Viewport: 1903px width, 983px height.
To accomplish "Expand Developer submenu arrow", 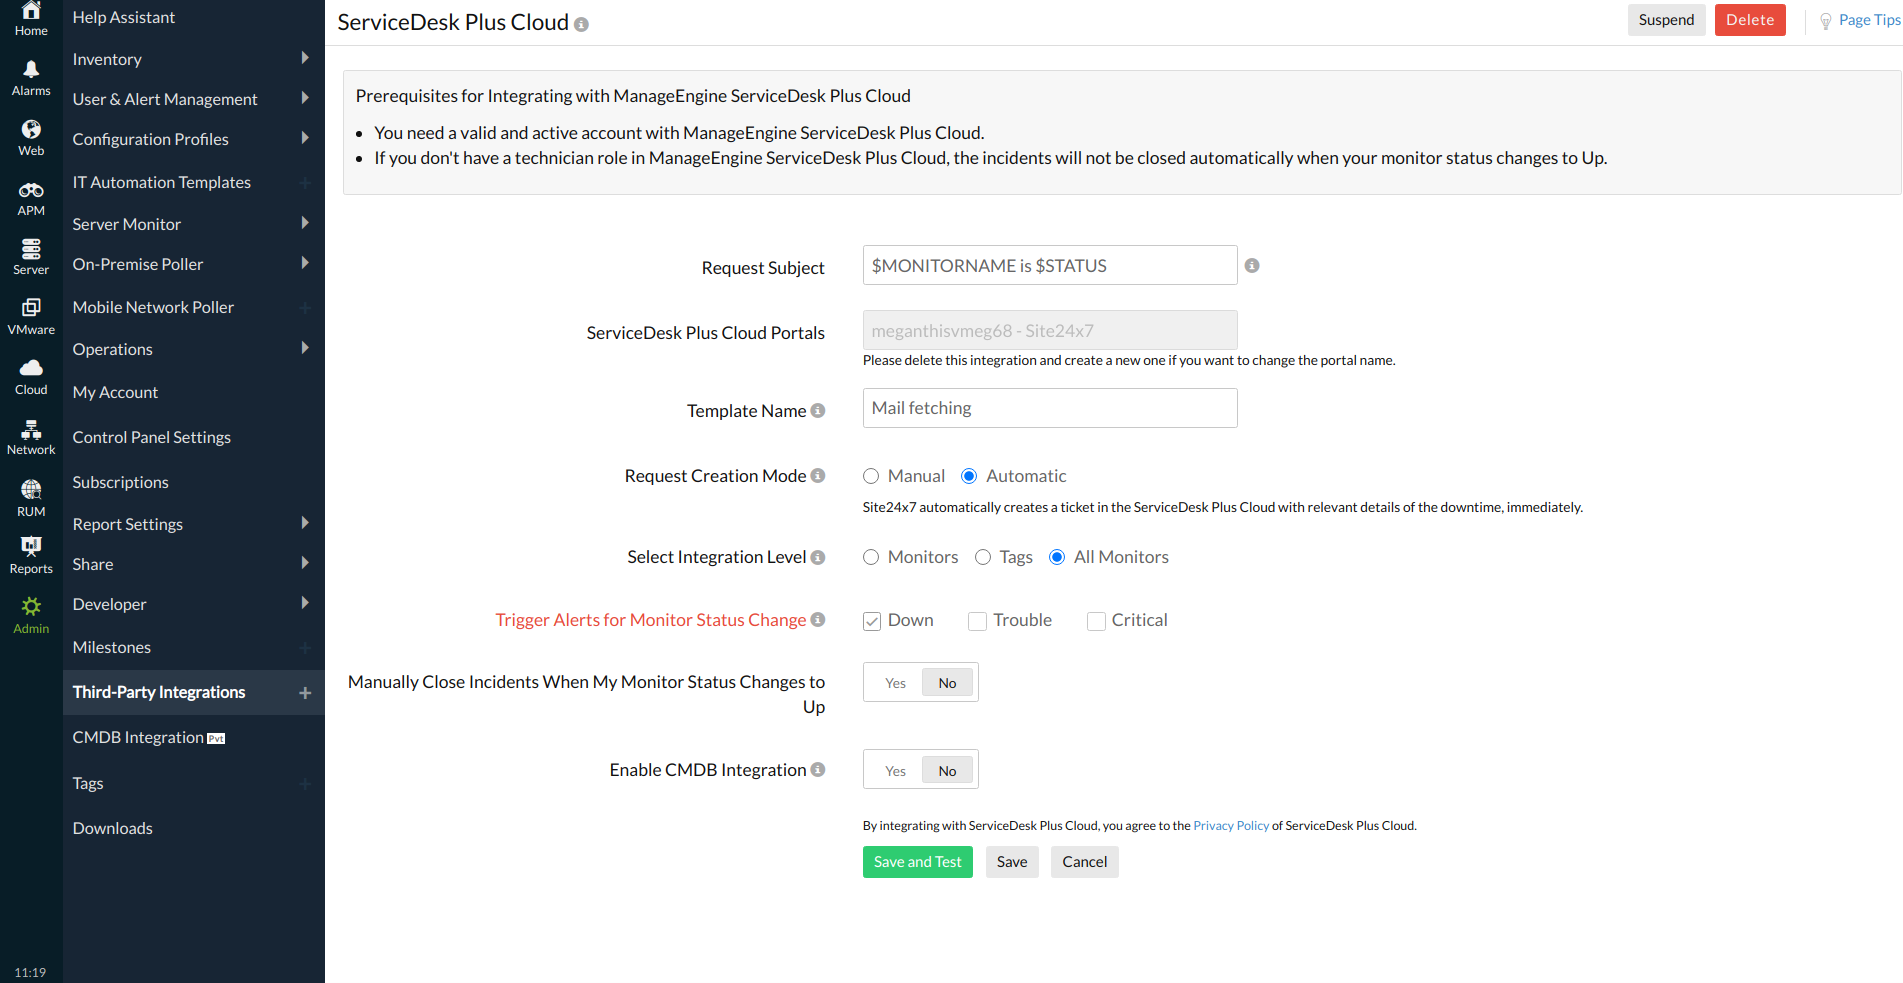I will coord(305,603).
